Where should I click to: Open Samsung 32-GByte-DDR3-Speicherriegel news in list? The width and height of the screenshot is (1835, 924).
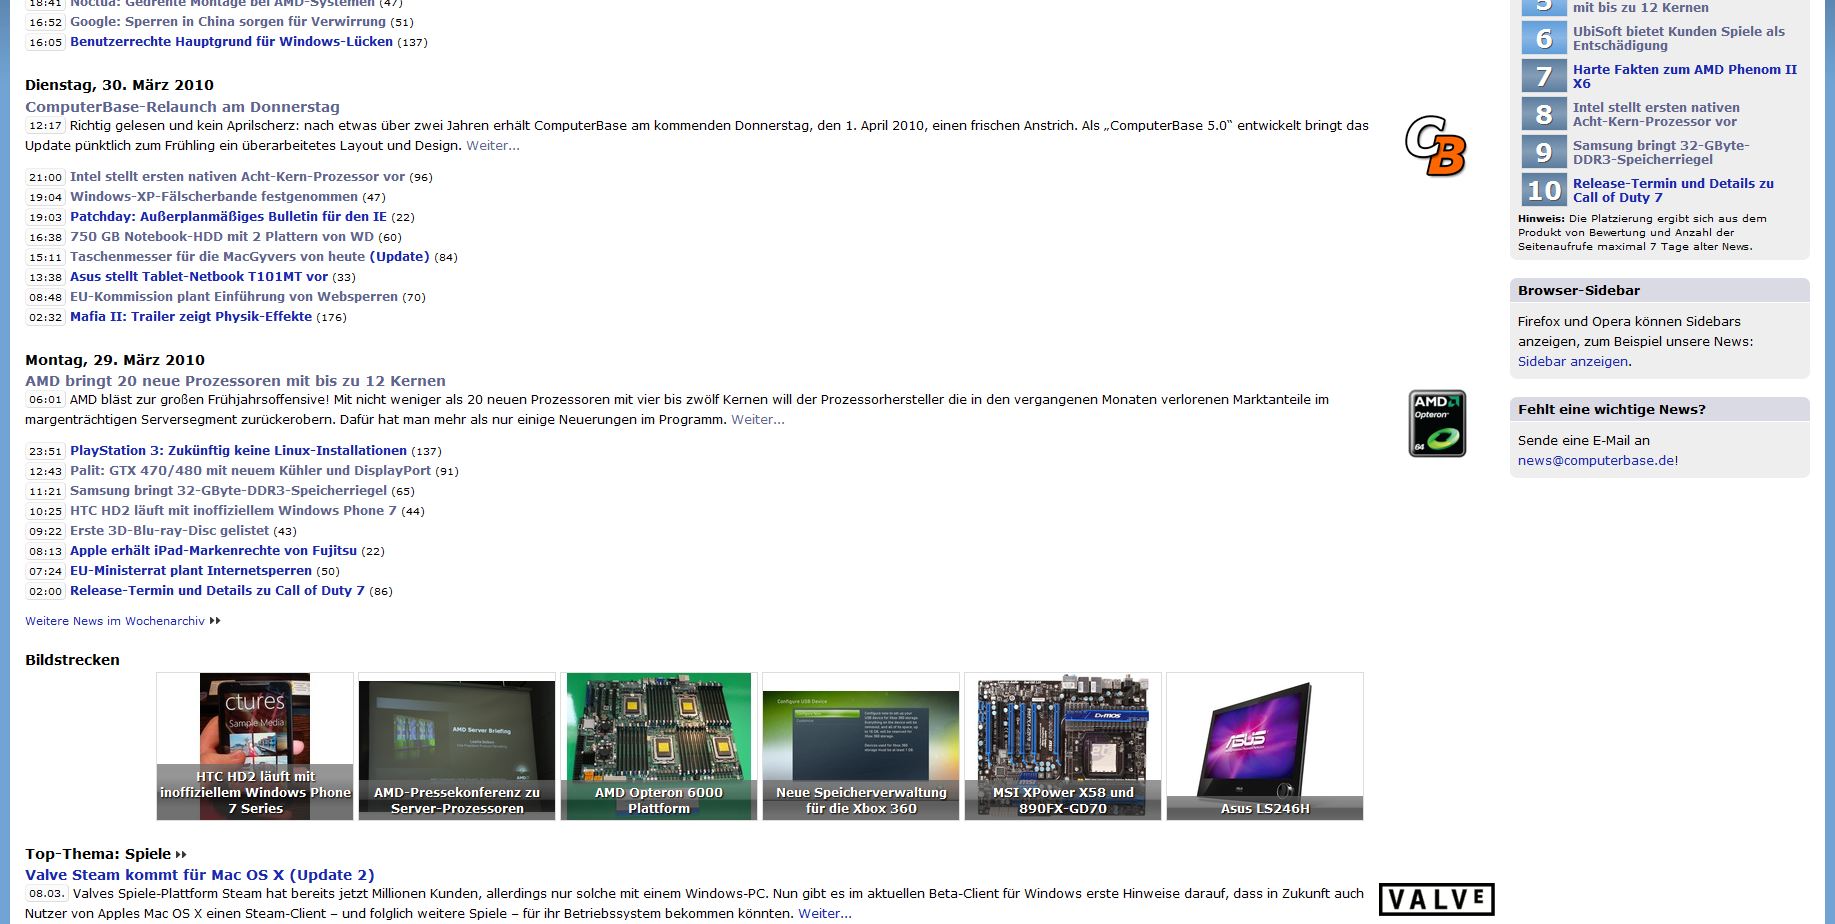point(228,491)
